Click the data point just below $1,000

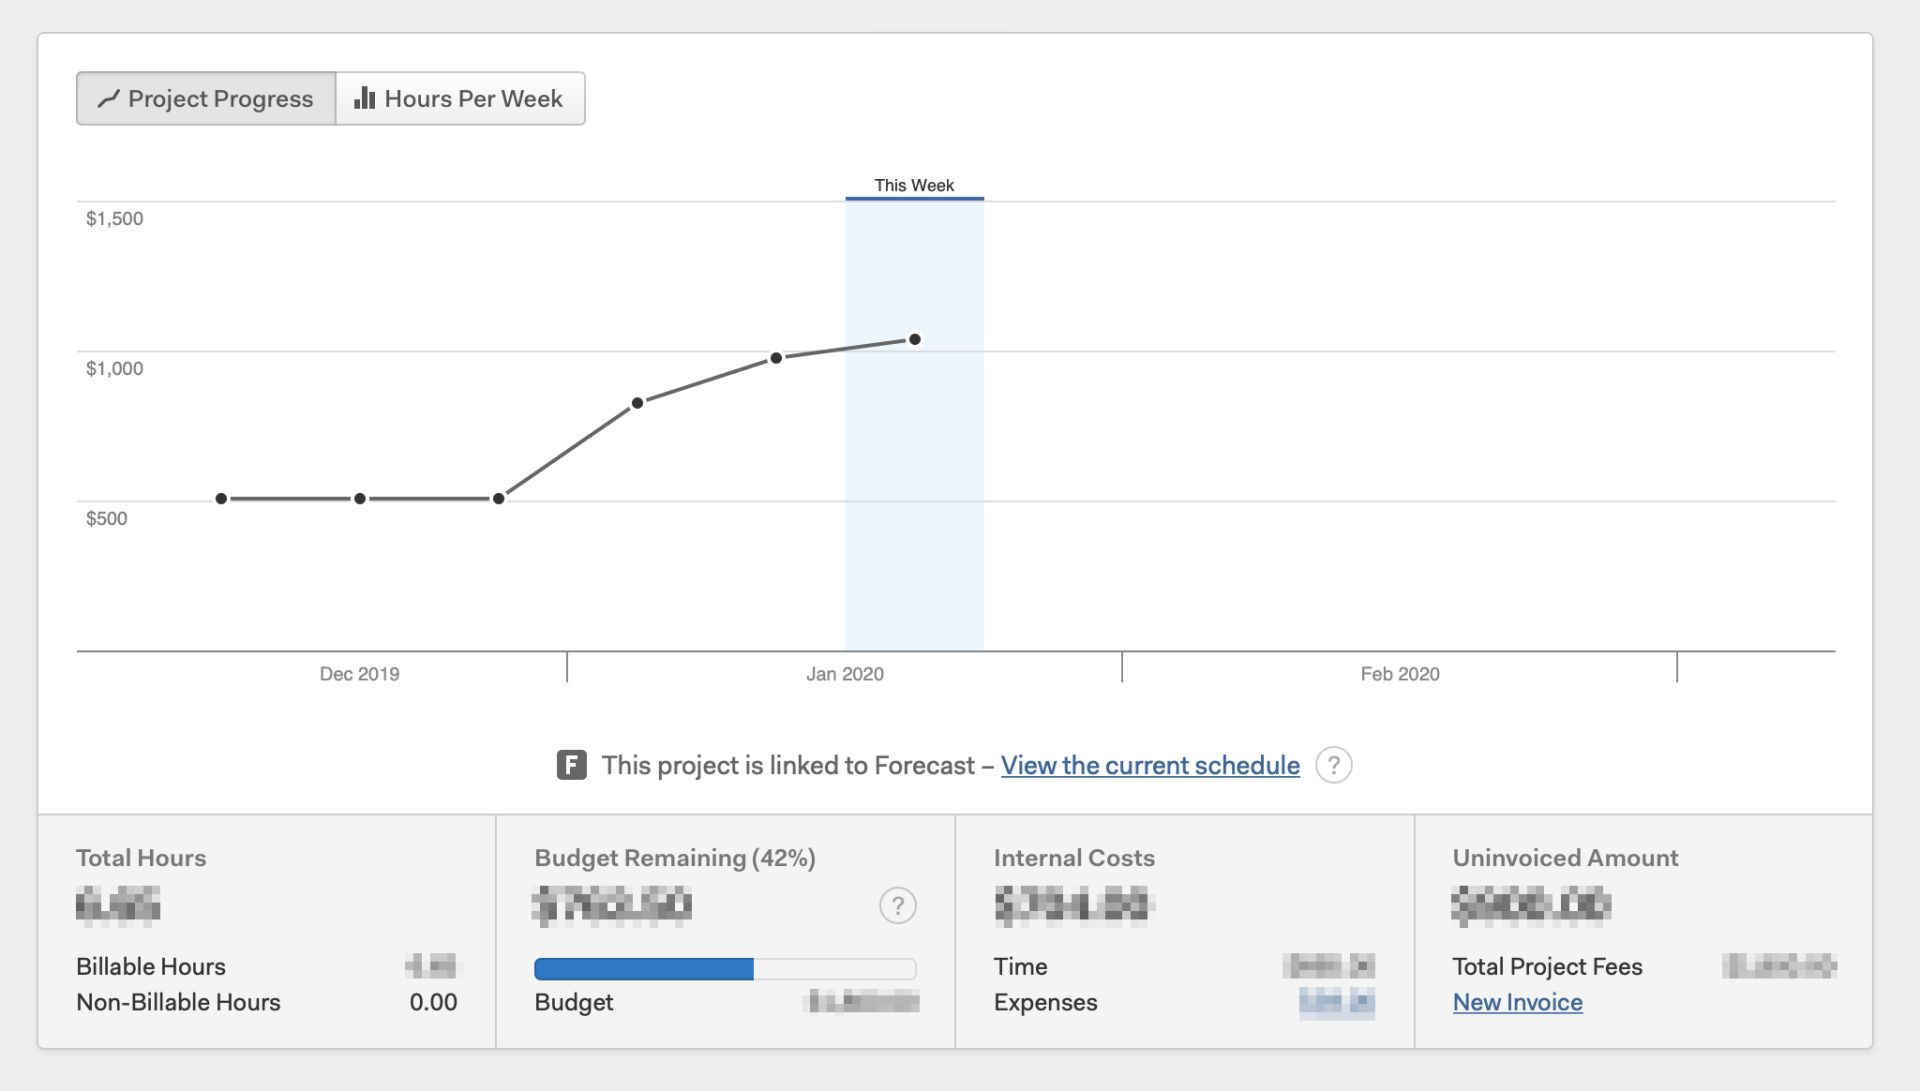[776, 358]
